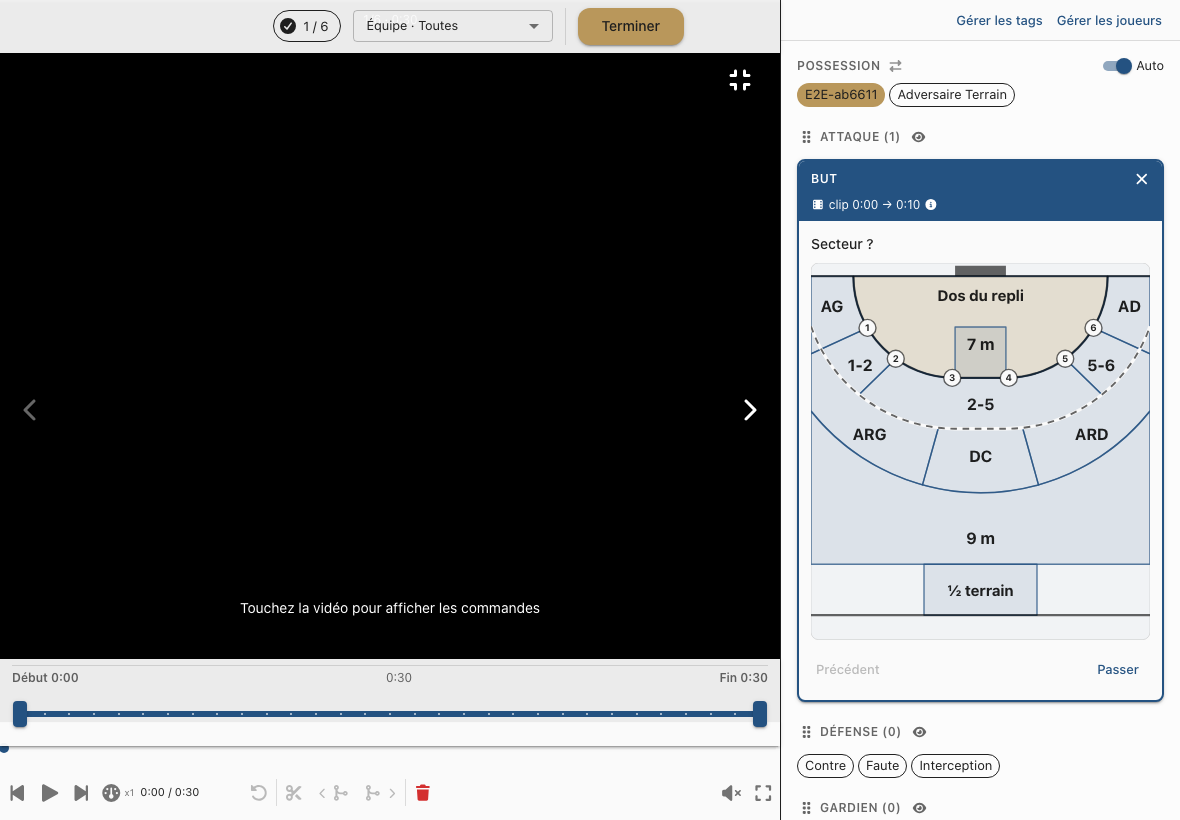
Task: Toggle ATTAQUE section visibility eye
Action: pyautogui.click(x=919, y=137)
